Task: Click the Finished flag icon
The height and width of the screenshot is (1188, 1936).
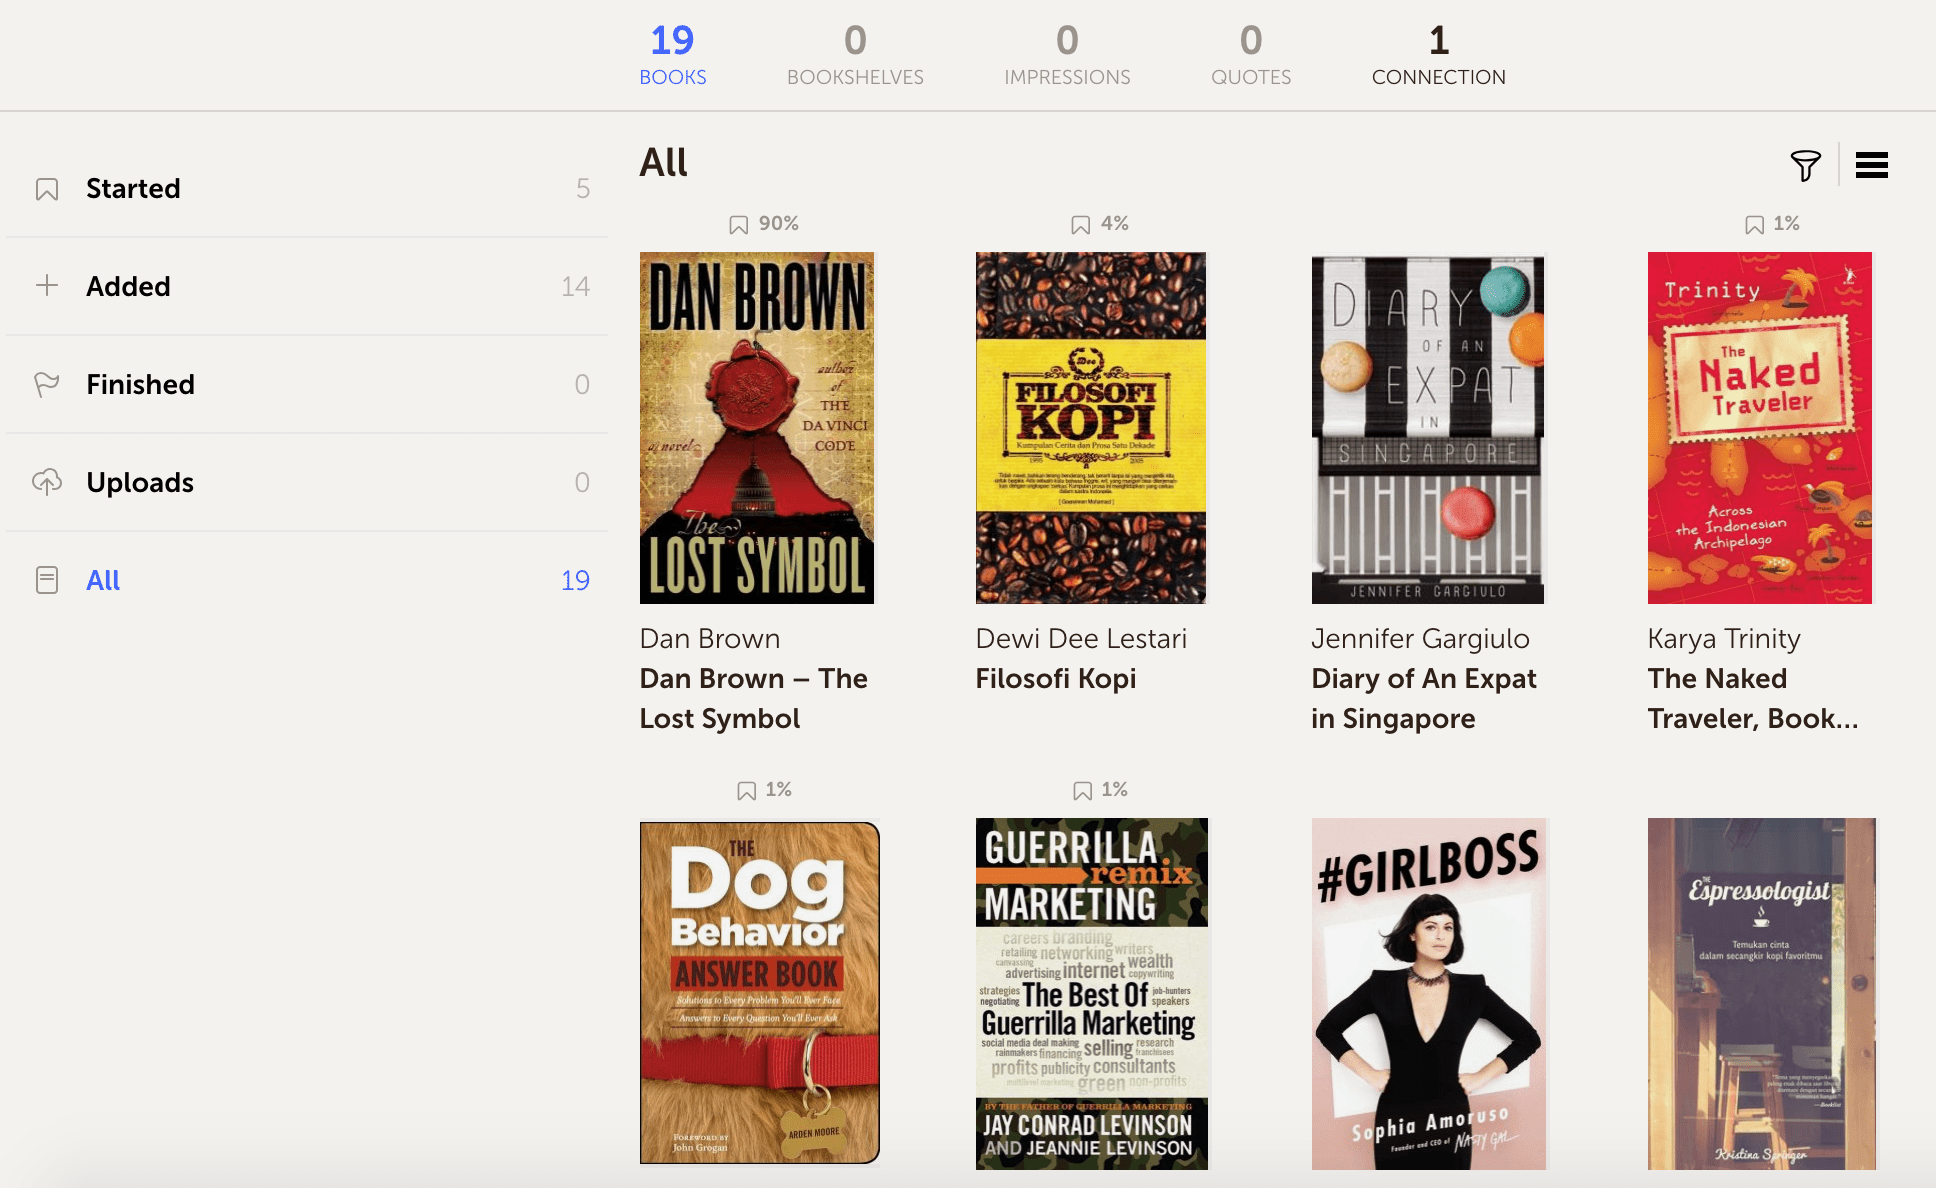Action: pos(47,384)
